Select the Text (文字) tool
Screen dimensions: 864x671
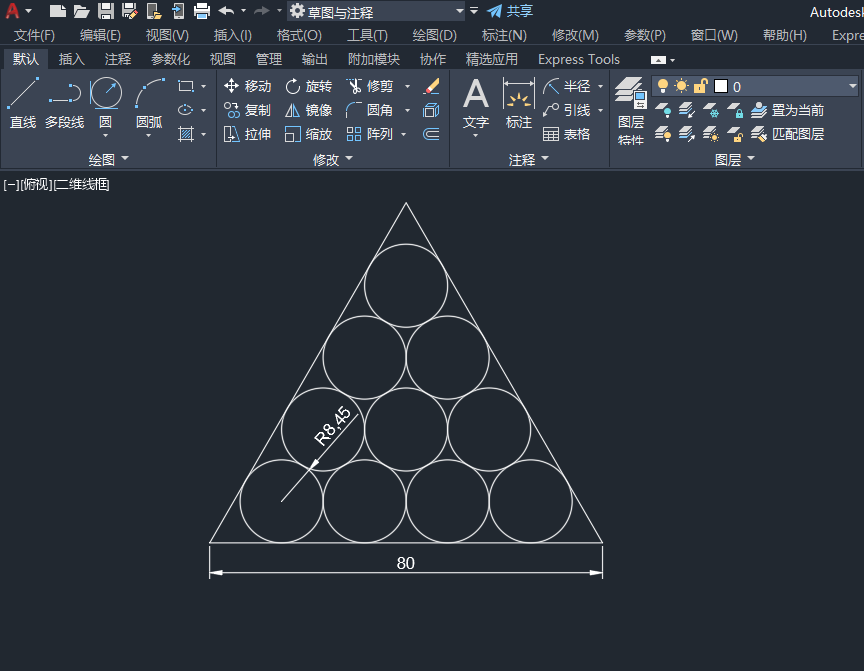tap(476, 104)
